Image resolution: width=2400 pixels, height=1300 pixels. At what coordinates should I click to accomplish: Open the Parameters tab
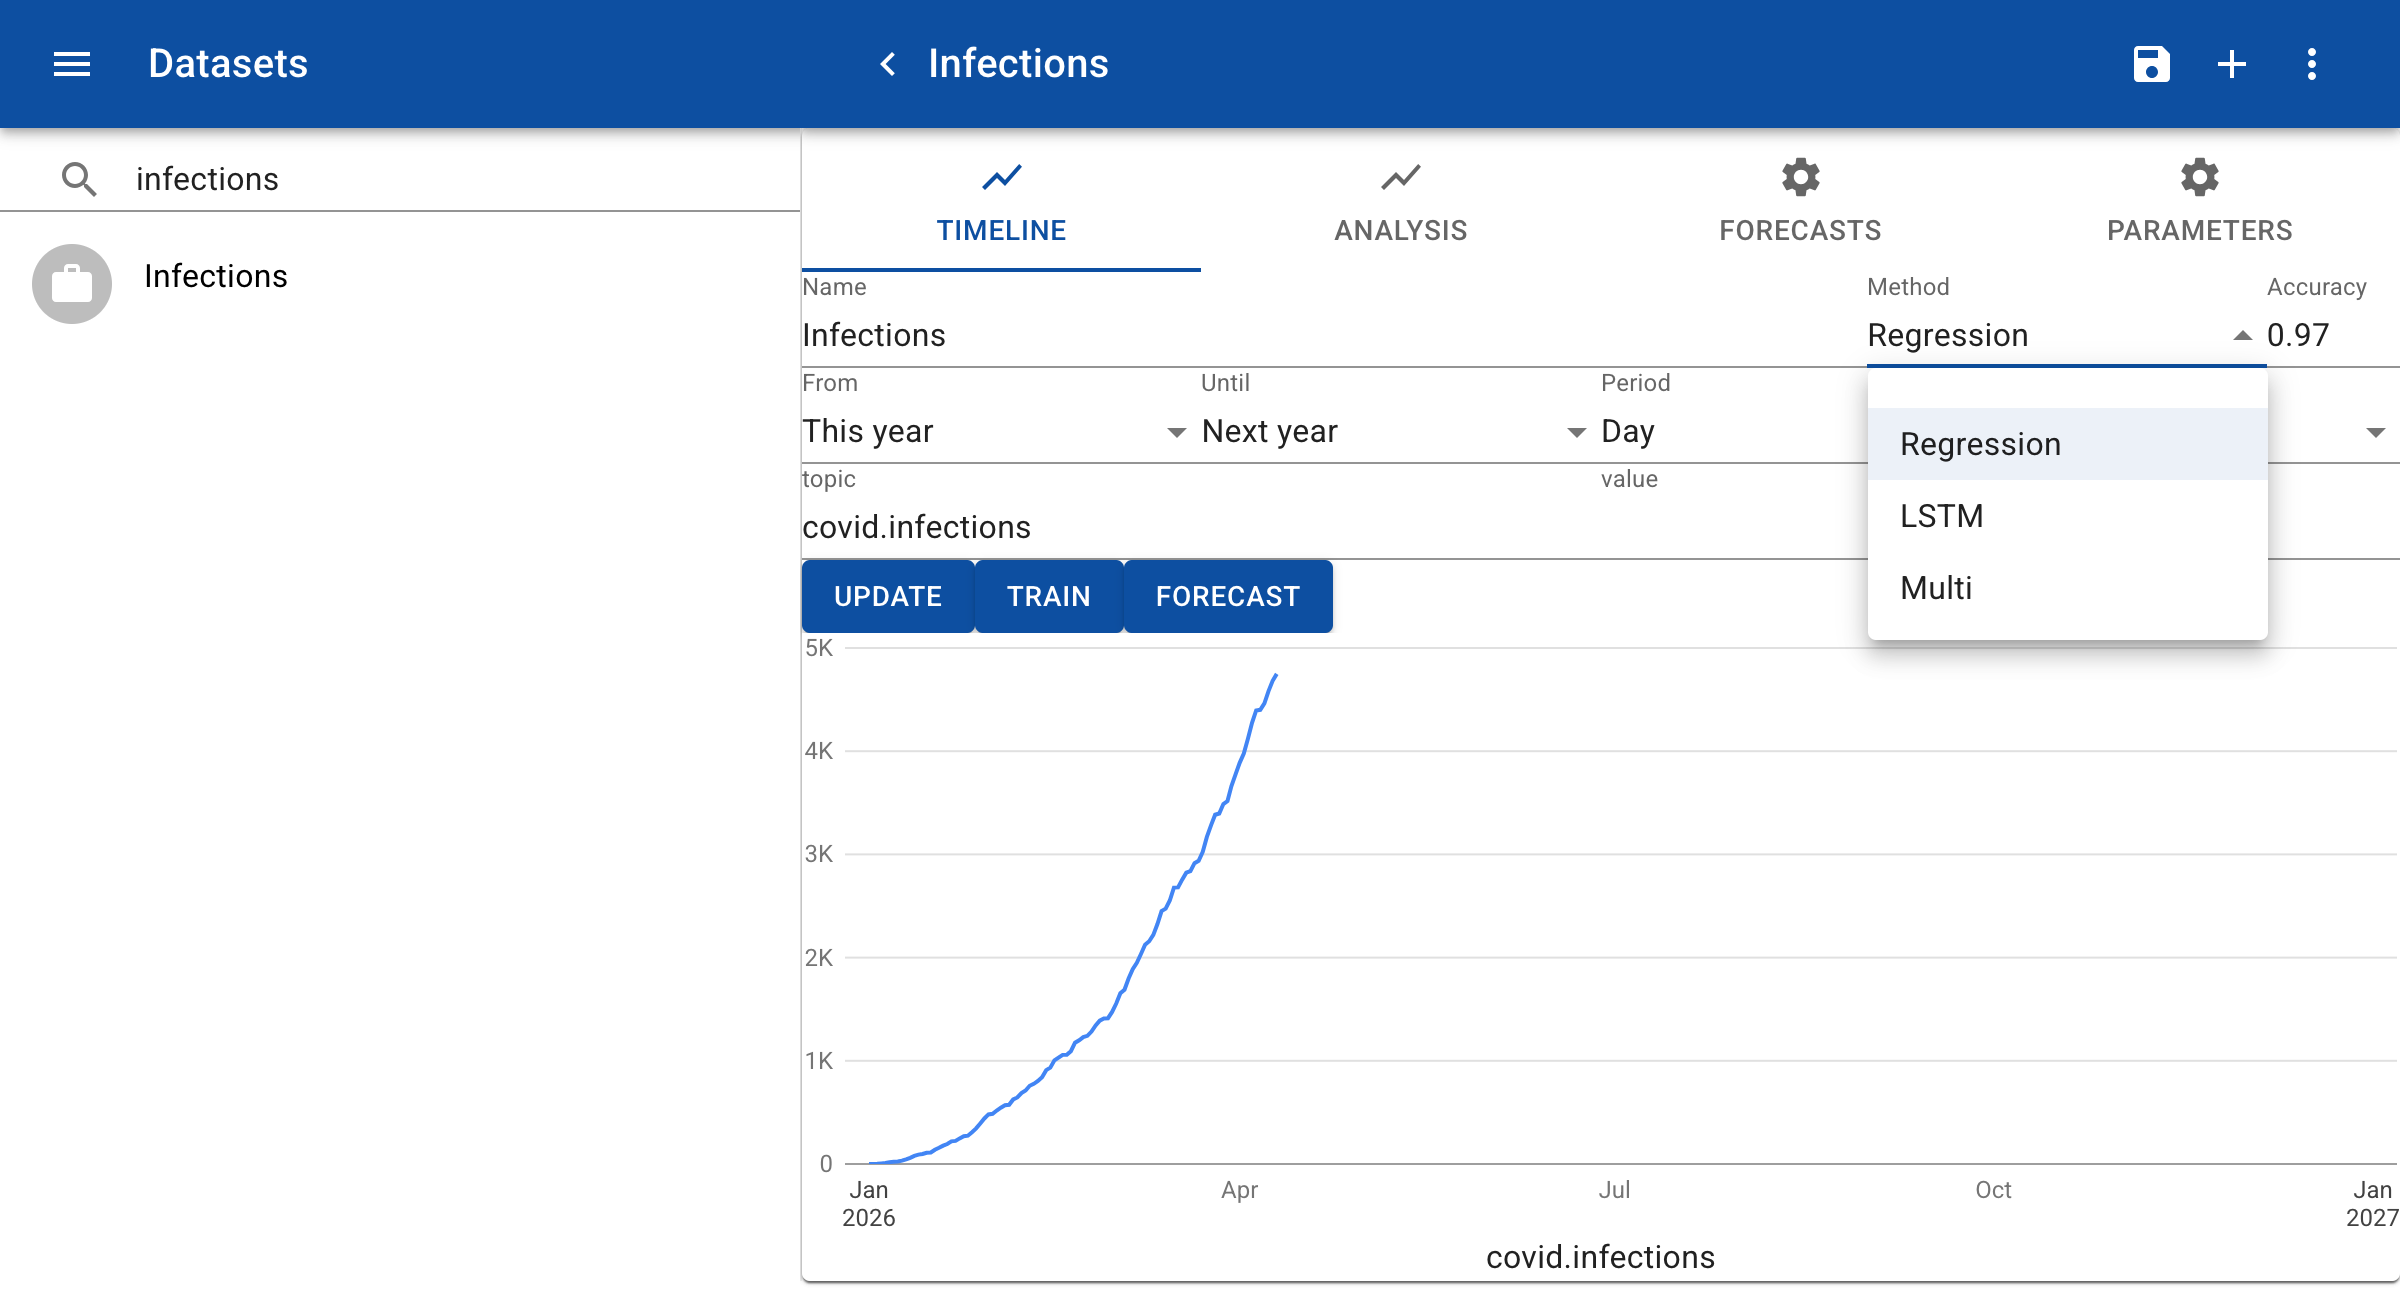(x=2199, y=205)
